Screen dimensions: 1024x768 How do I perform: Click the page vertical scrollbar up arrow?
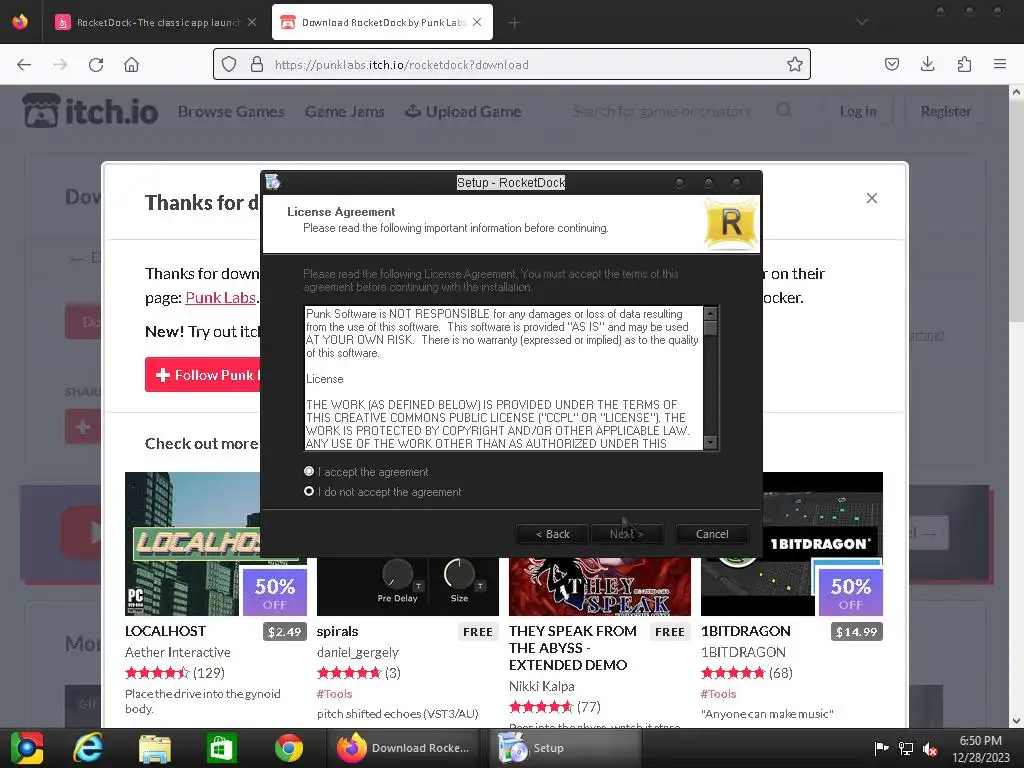1016,92
